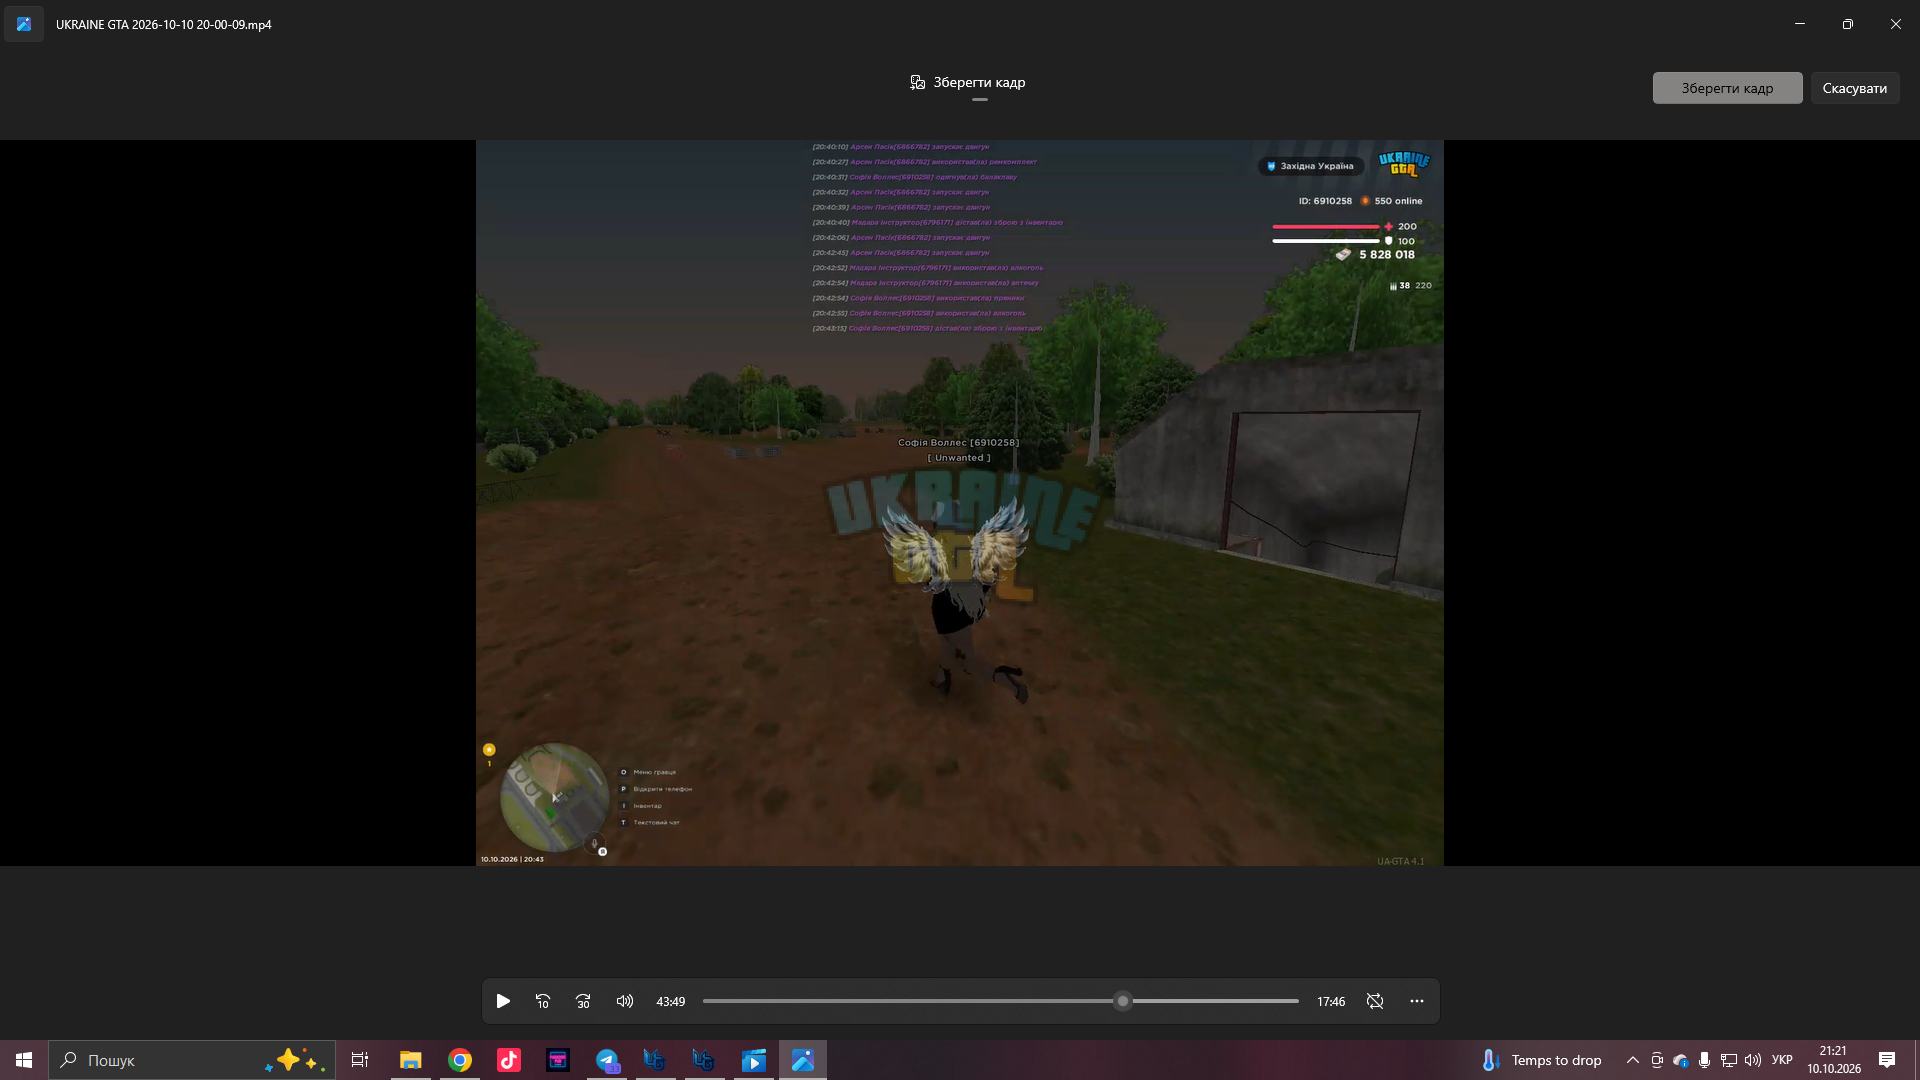
Task: Skip forward 30 seconds
Action: pyautogui.click(x=584, y=1001)
